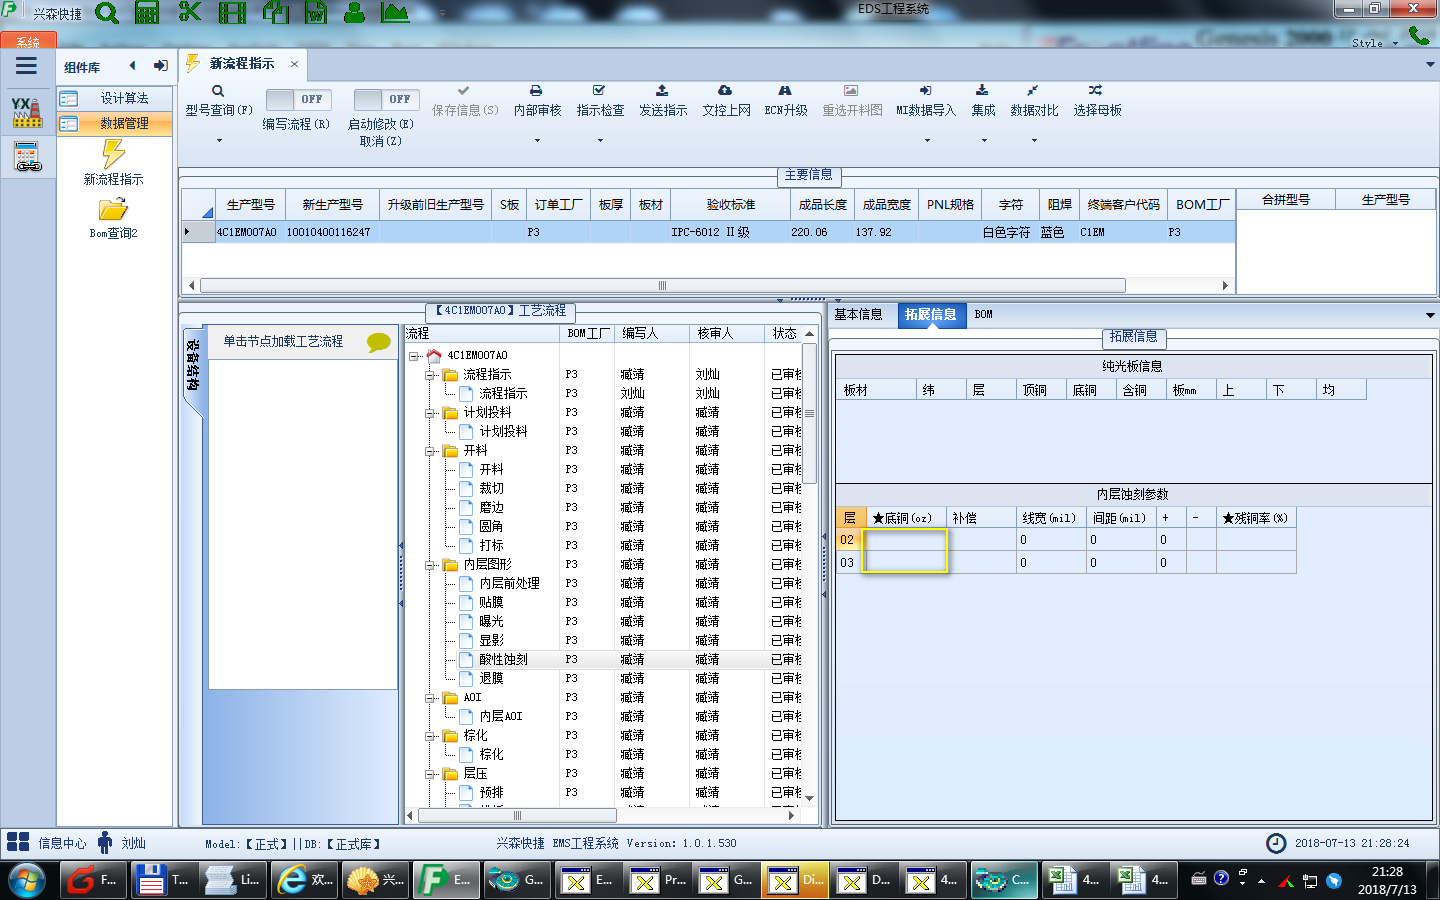Click 型号查询(F) search tool
Screen dimensions: 1440x900
coord(218,101)
